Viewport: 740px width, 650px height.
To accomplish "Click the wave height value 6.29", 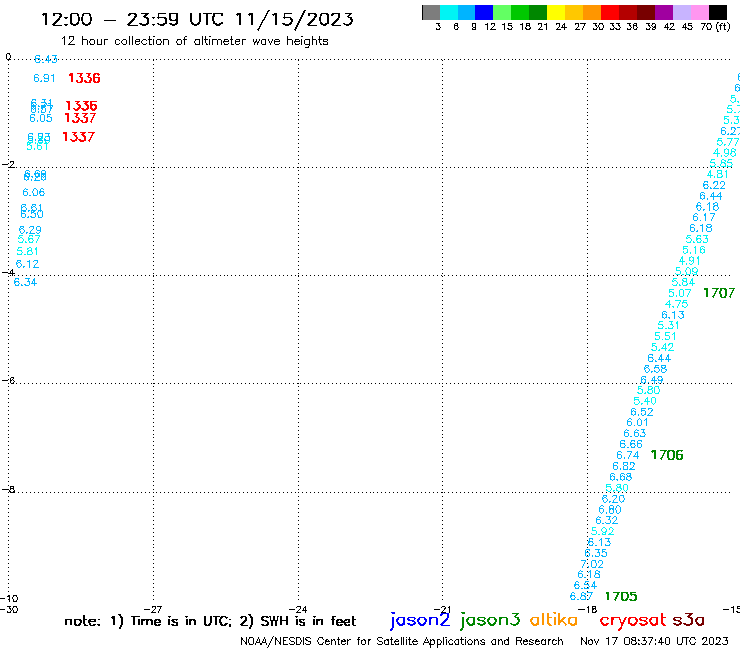I will tap(30, 230).
